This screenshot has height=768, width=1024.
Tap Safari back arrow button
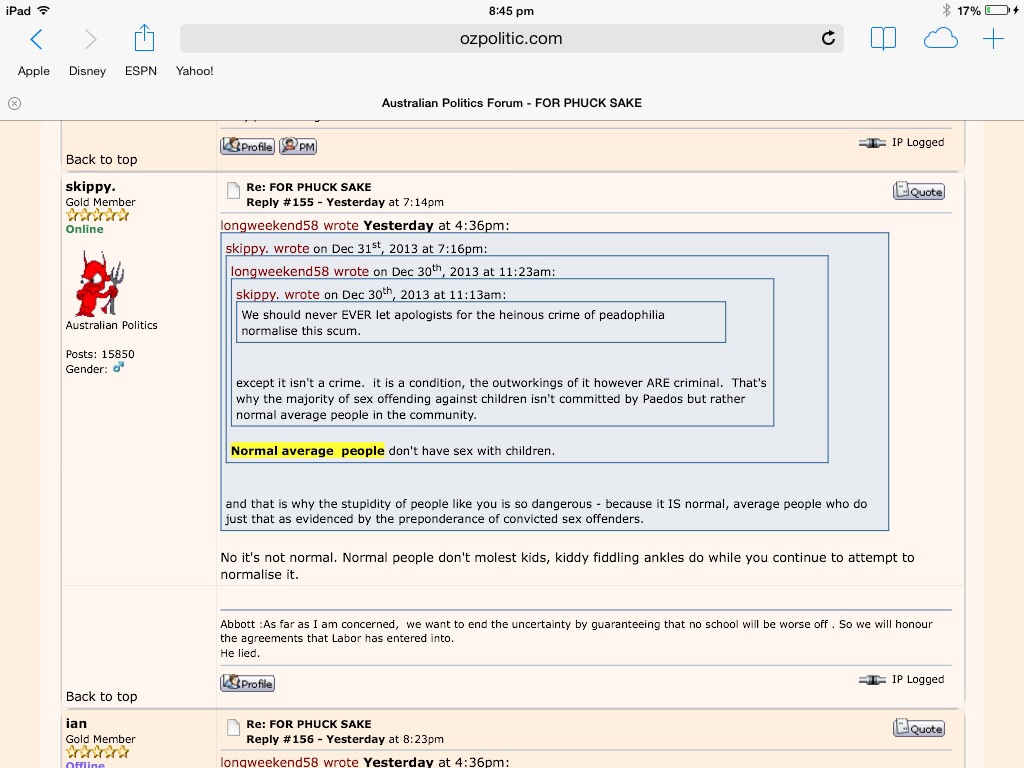tap(36, 39)
